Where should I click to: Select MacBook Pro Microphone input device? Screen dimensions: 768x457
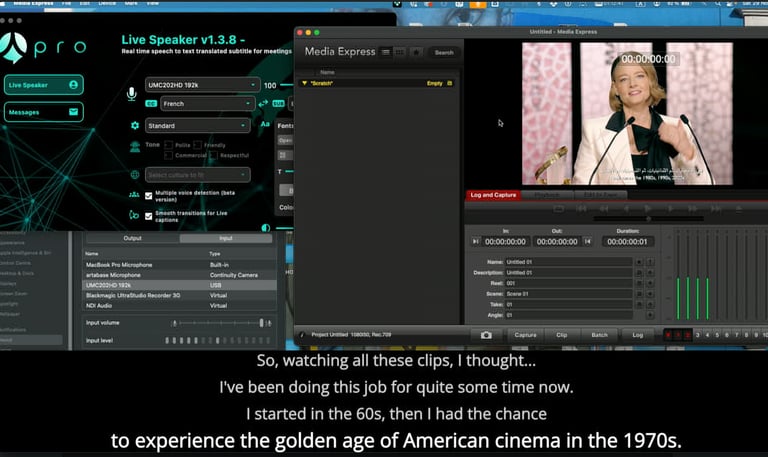coord(179,265)
